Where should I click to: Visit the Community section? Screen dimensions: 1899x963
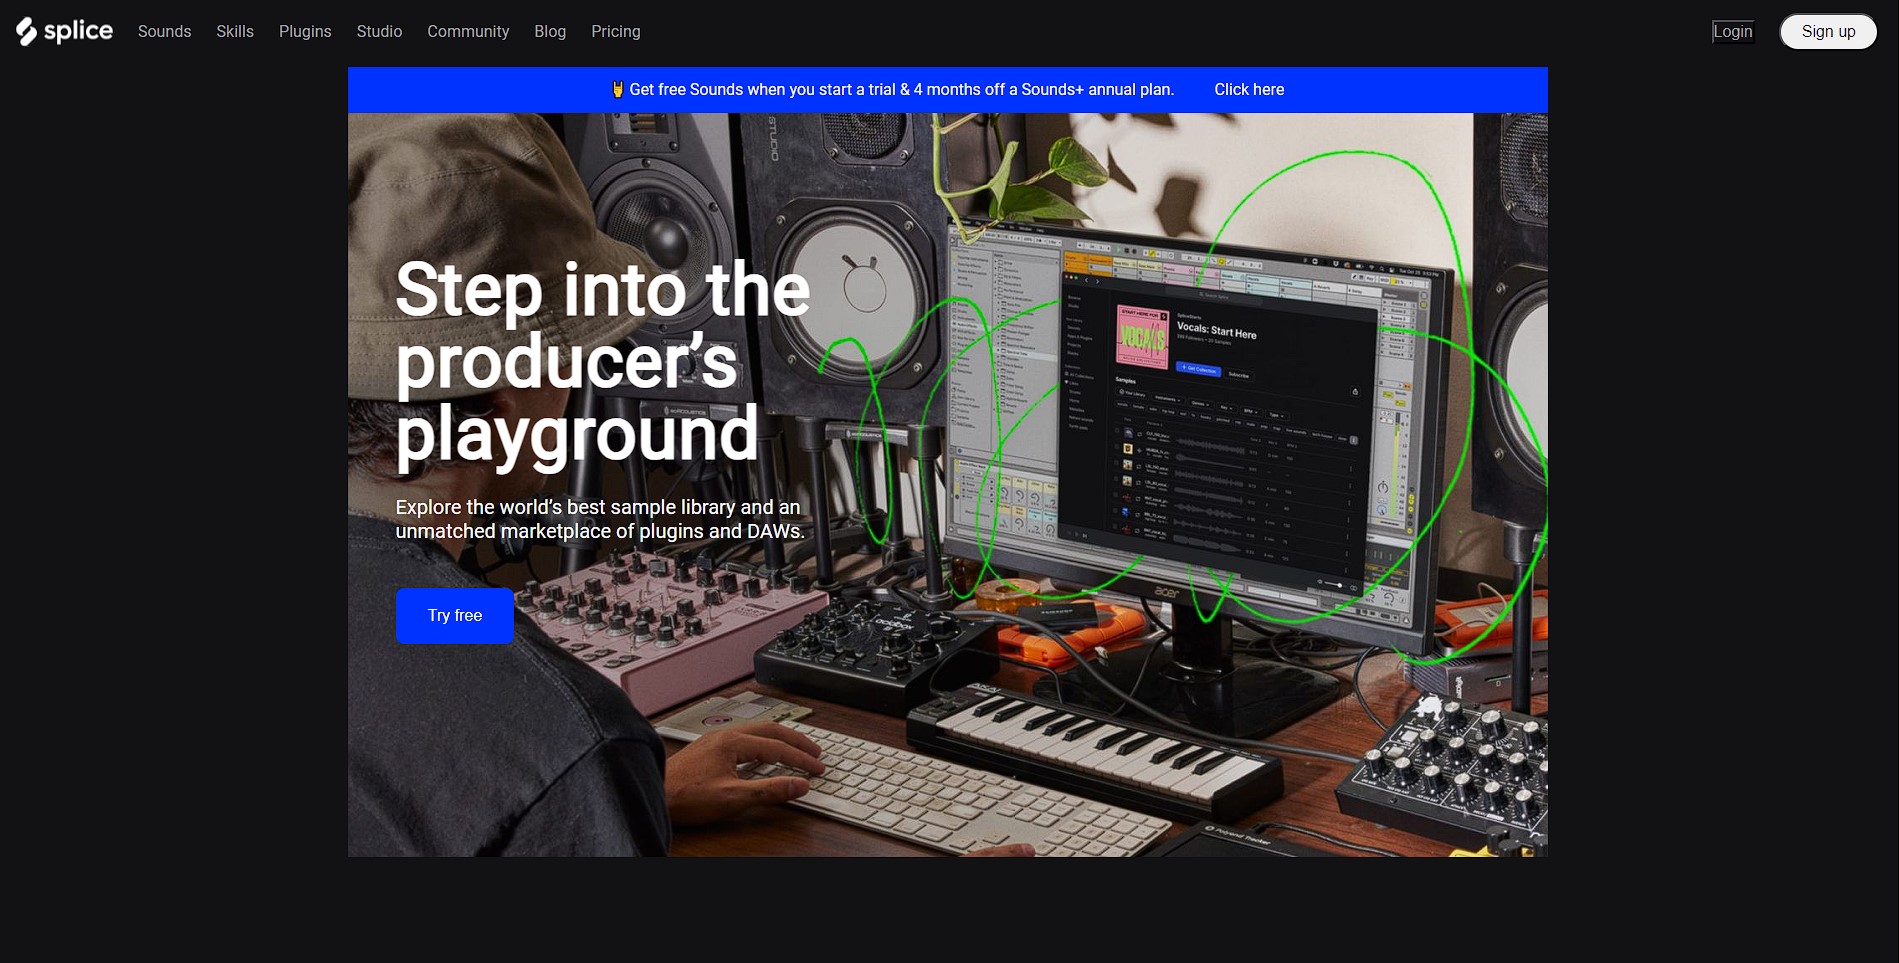pyautogui.click(x=468, y=31)
